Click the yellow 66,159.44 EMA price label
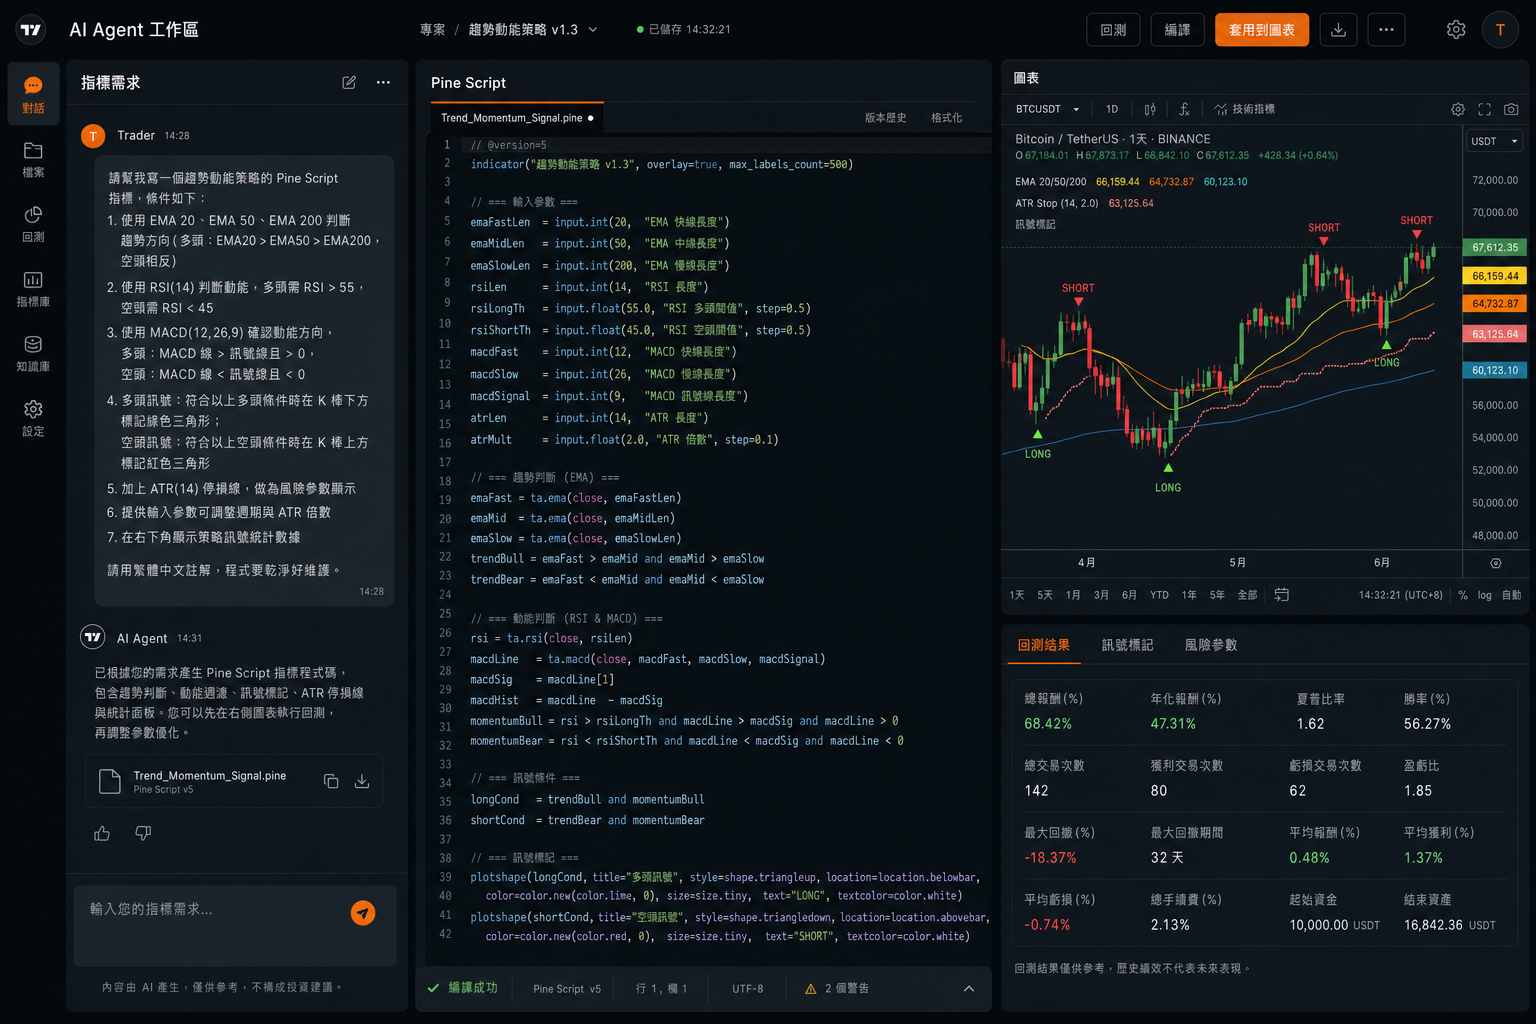 click(1495, 276)
